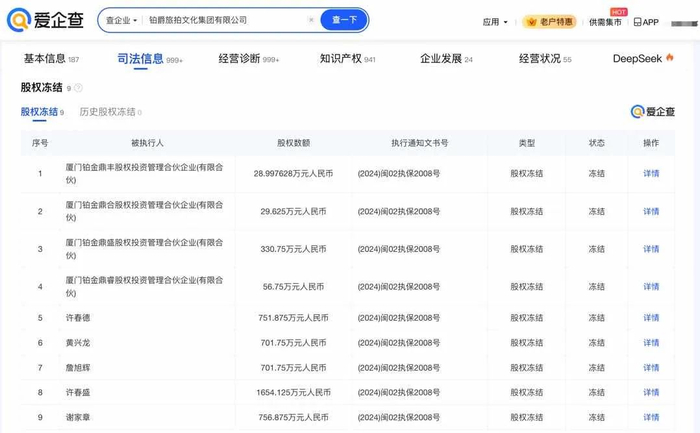Click 厦门铂金鼎丰股权投资管理合伙企业 name
700x433 pixels.
click(144, 174)
